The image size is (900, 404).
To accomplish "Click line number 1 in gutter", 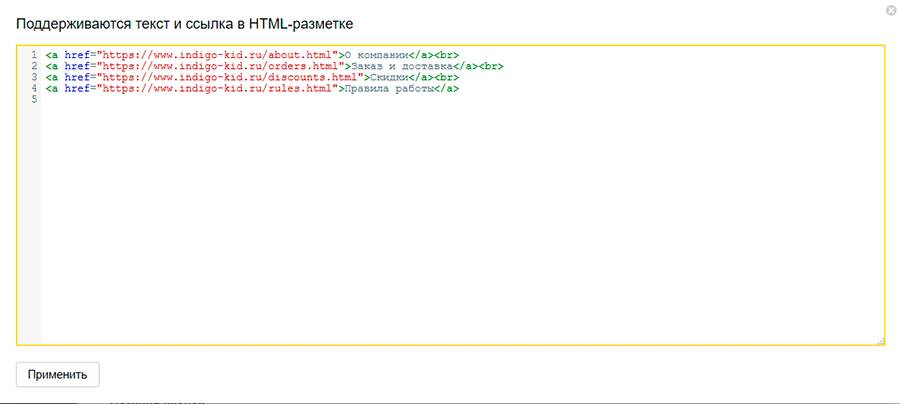I will (33, 55).
